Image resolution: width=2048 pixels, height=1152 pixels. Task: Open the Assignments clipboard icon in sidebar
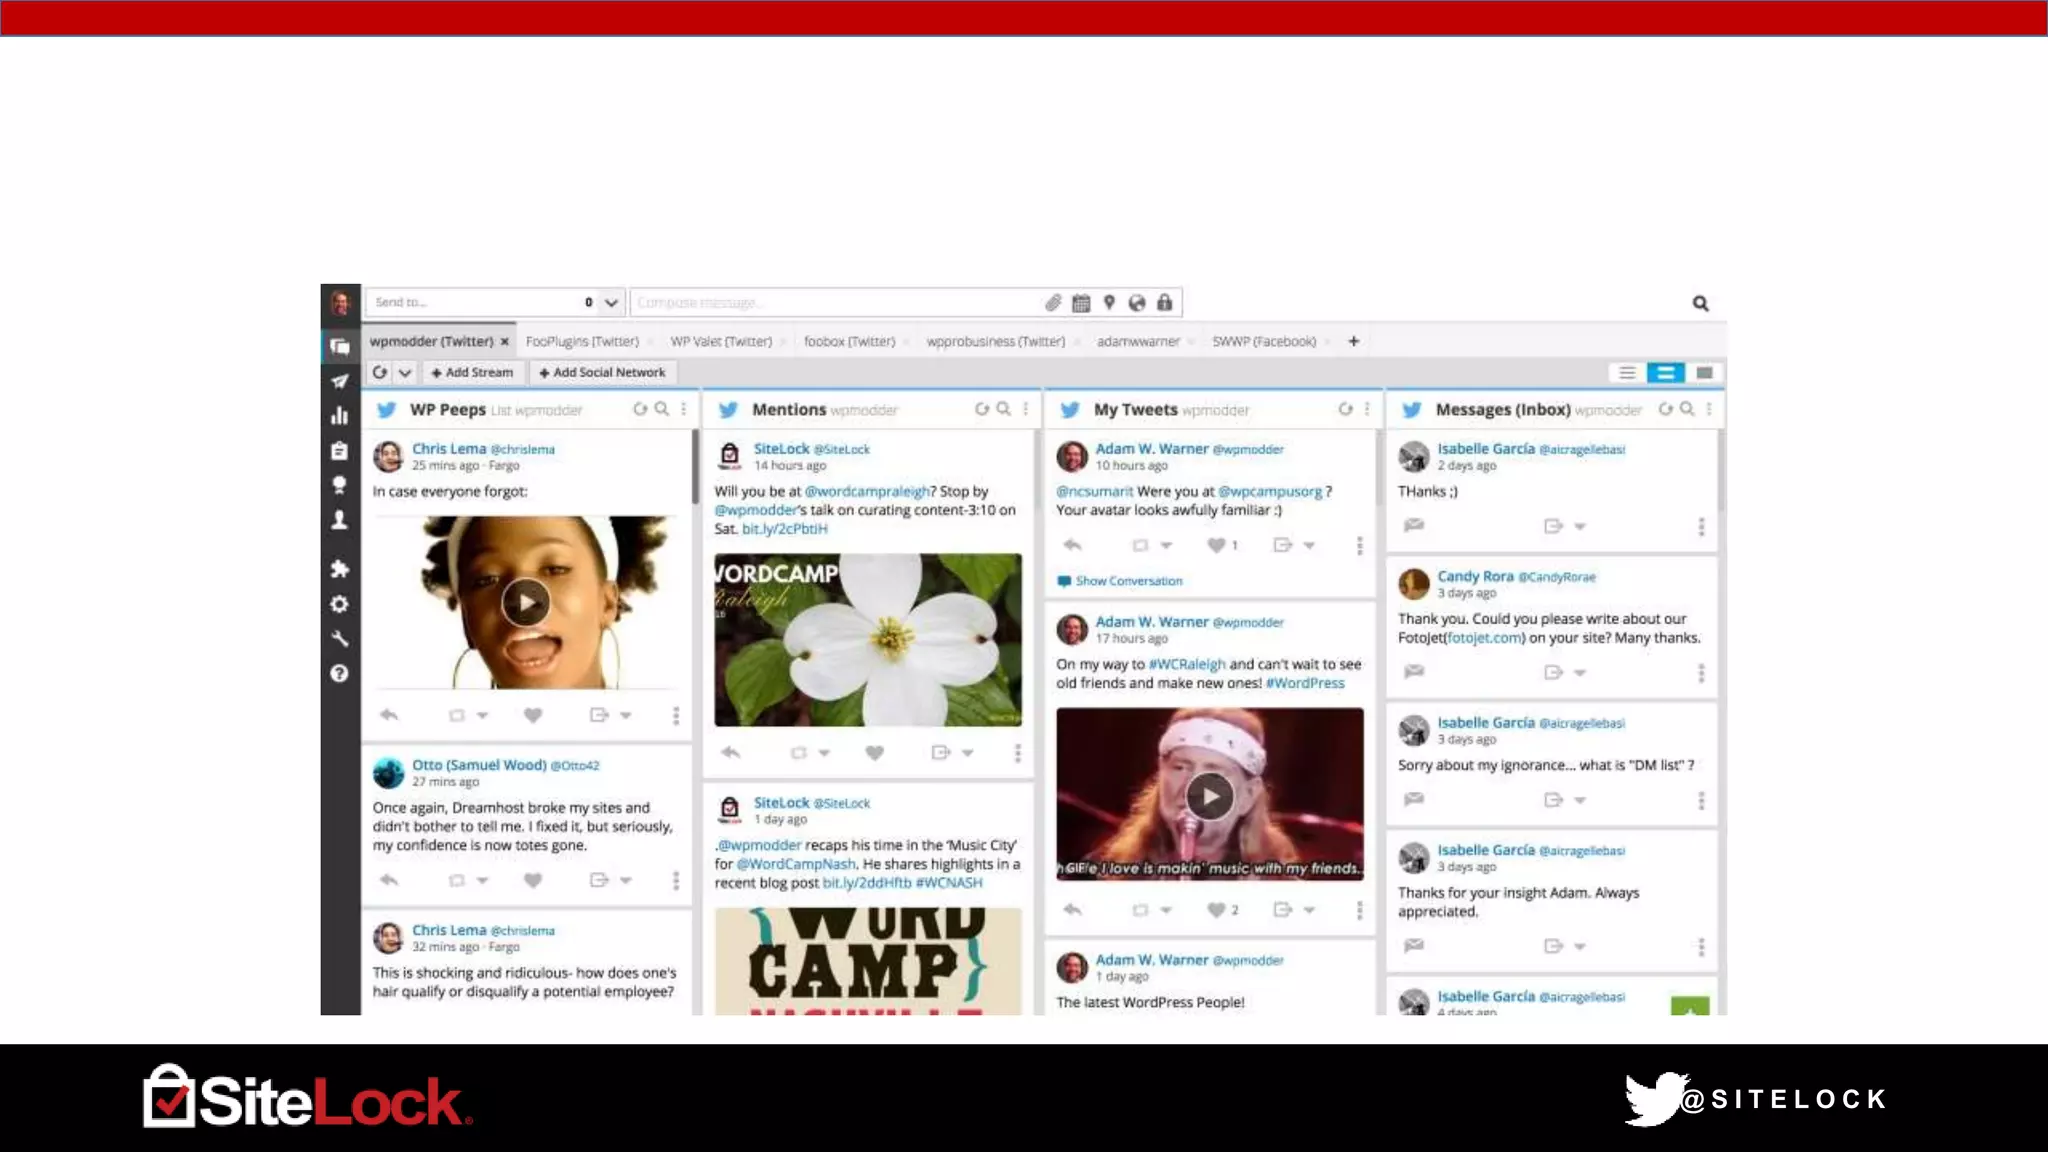point(340,451)
